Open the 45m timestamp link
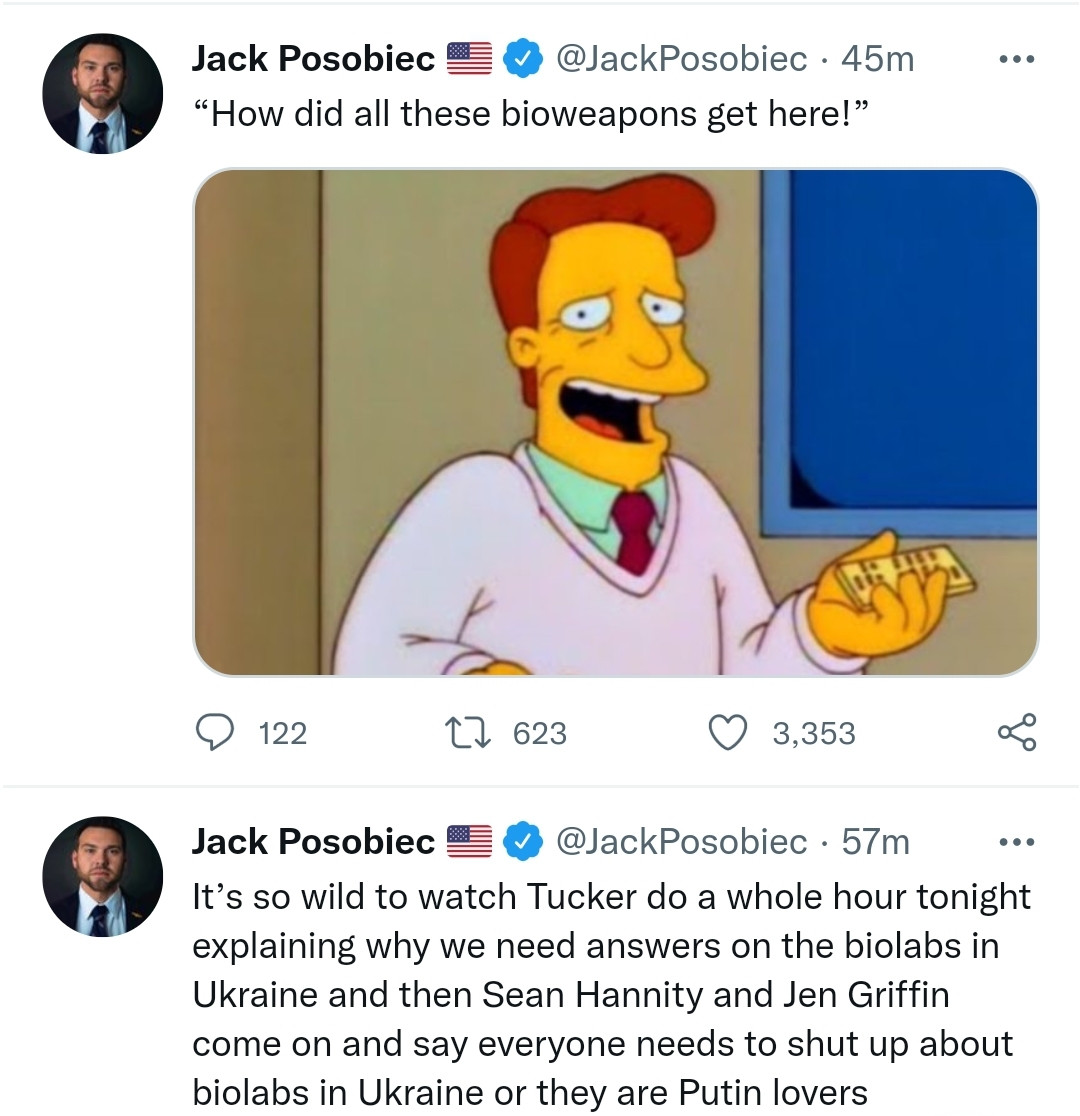 pos(878,60)
